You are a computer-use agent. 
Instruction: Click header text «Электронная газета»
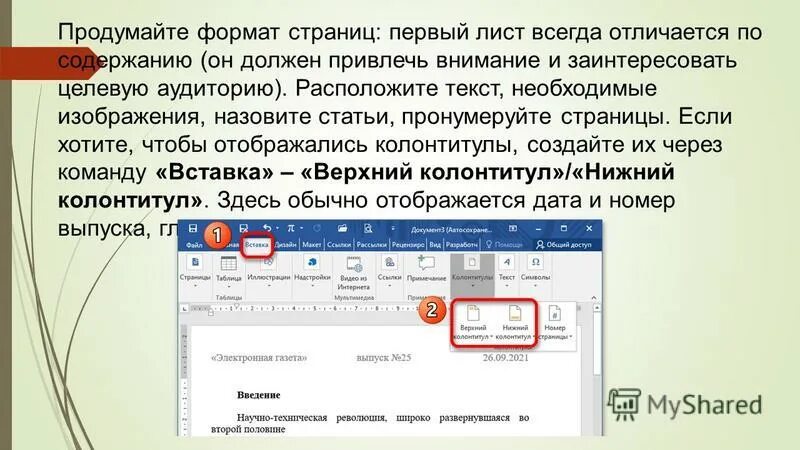point(259,358)
